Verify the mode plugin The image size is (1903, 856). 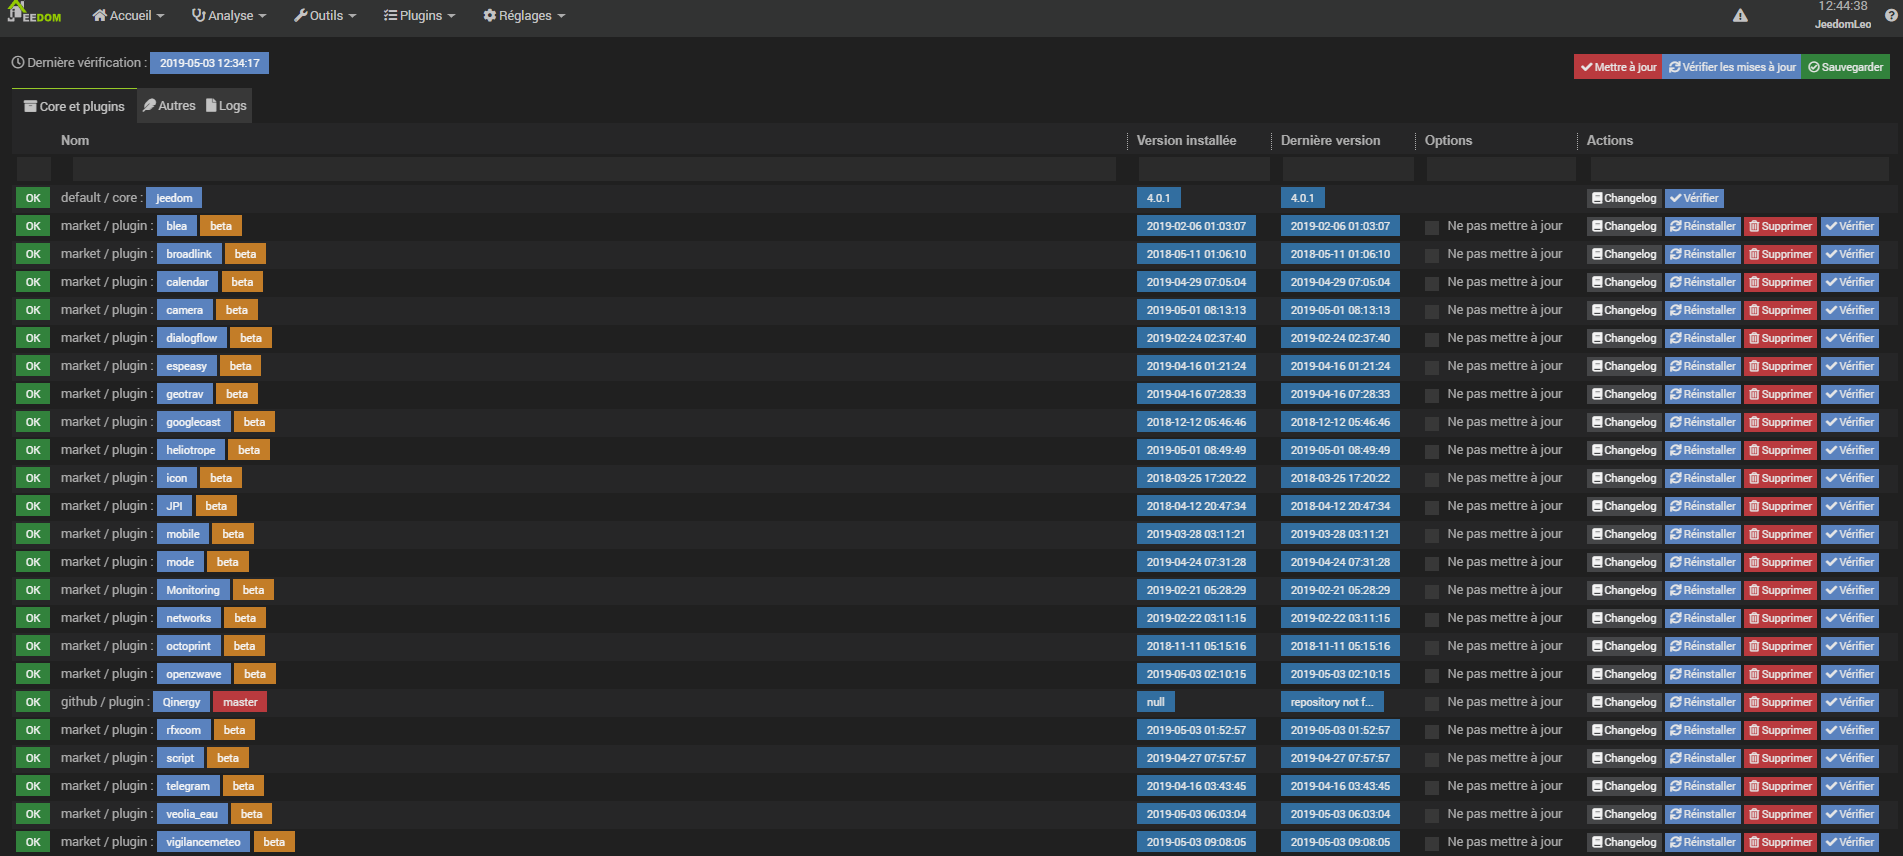(1849, 562)
